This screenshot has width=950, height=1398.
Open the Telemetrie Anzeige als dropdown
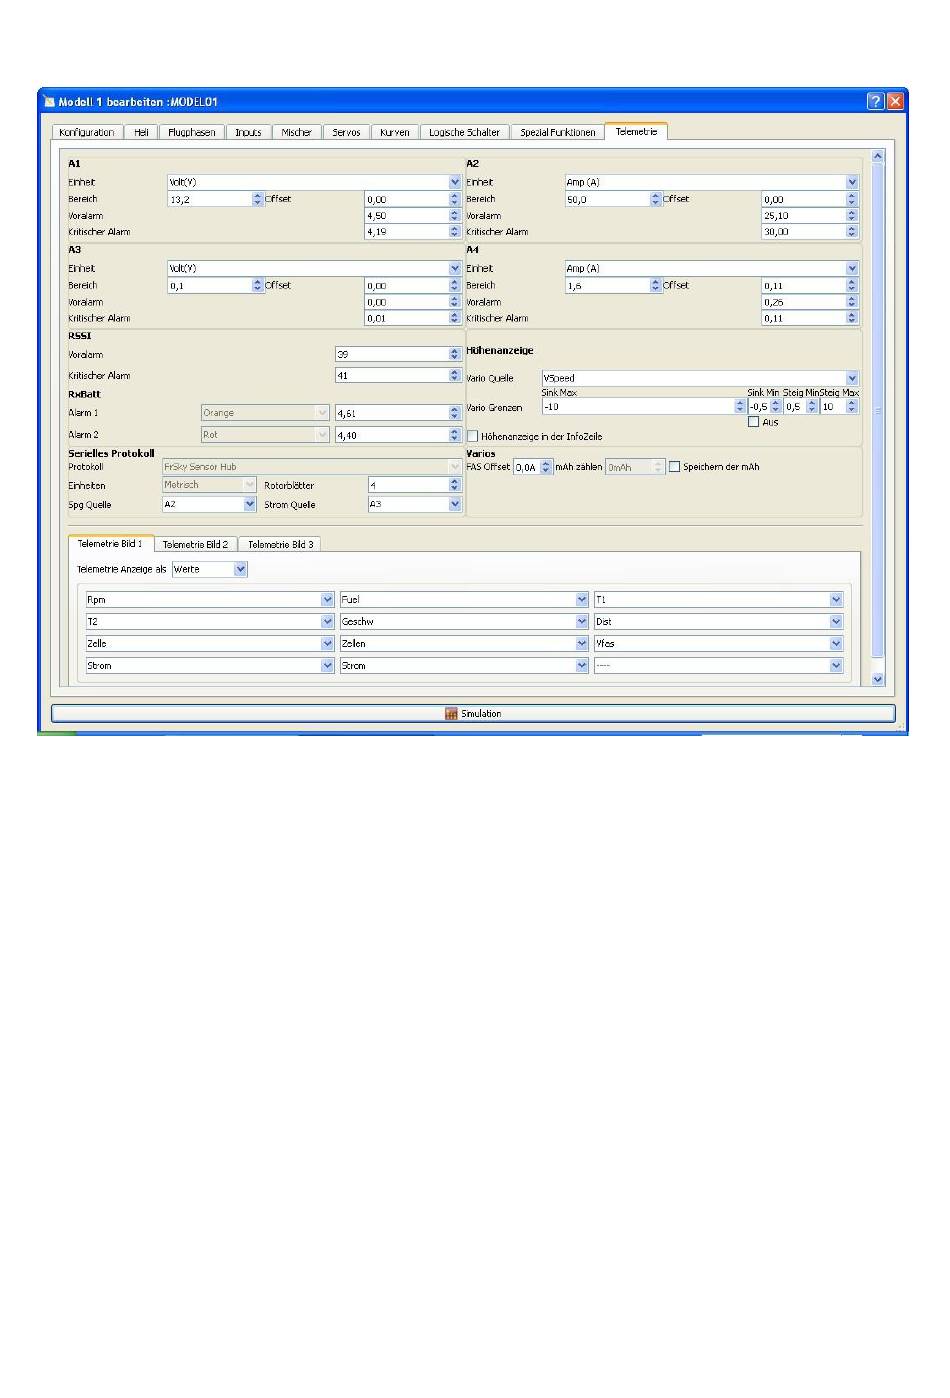point(209,569)
